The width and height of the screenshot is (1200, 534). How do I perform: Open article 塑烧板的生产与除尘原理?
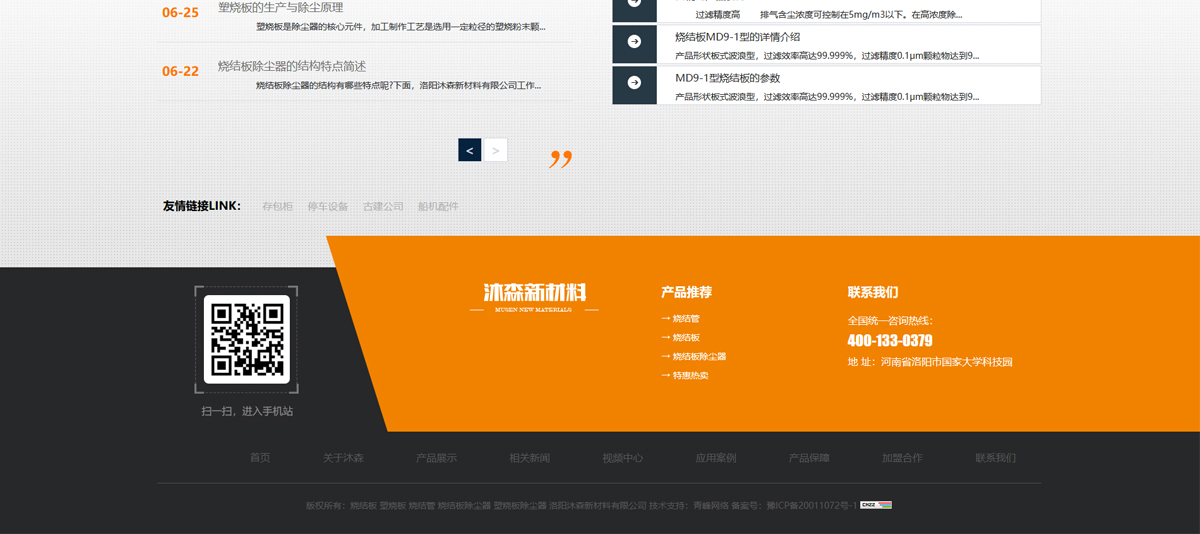pos(280,8)
